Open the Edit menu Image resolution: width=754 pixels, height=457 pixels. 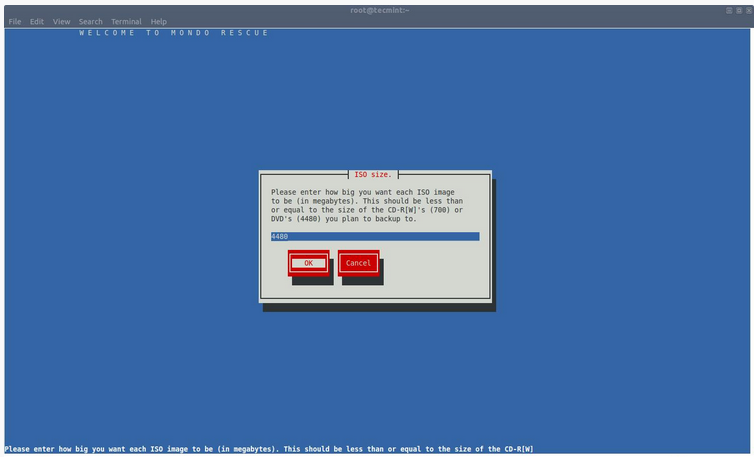tap(37, 21)
